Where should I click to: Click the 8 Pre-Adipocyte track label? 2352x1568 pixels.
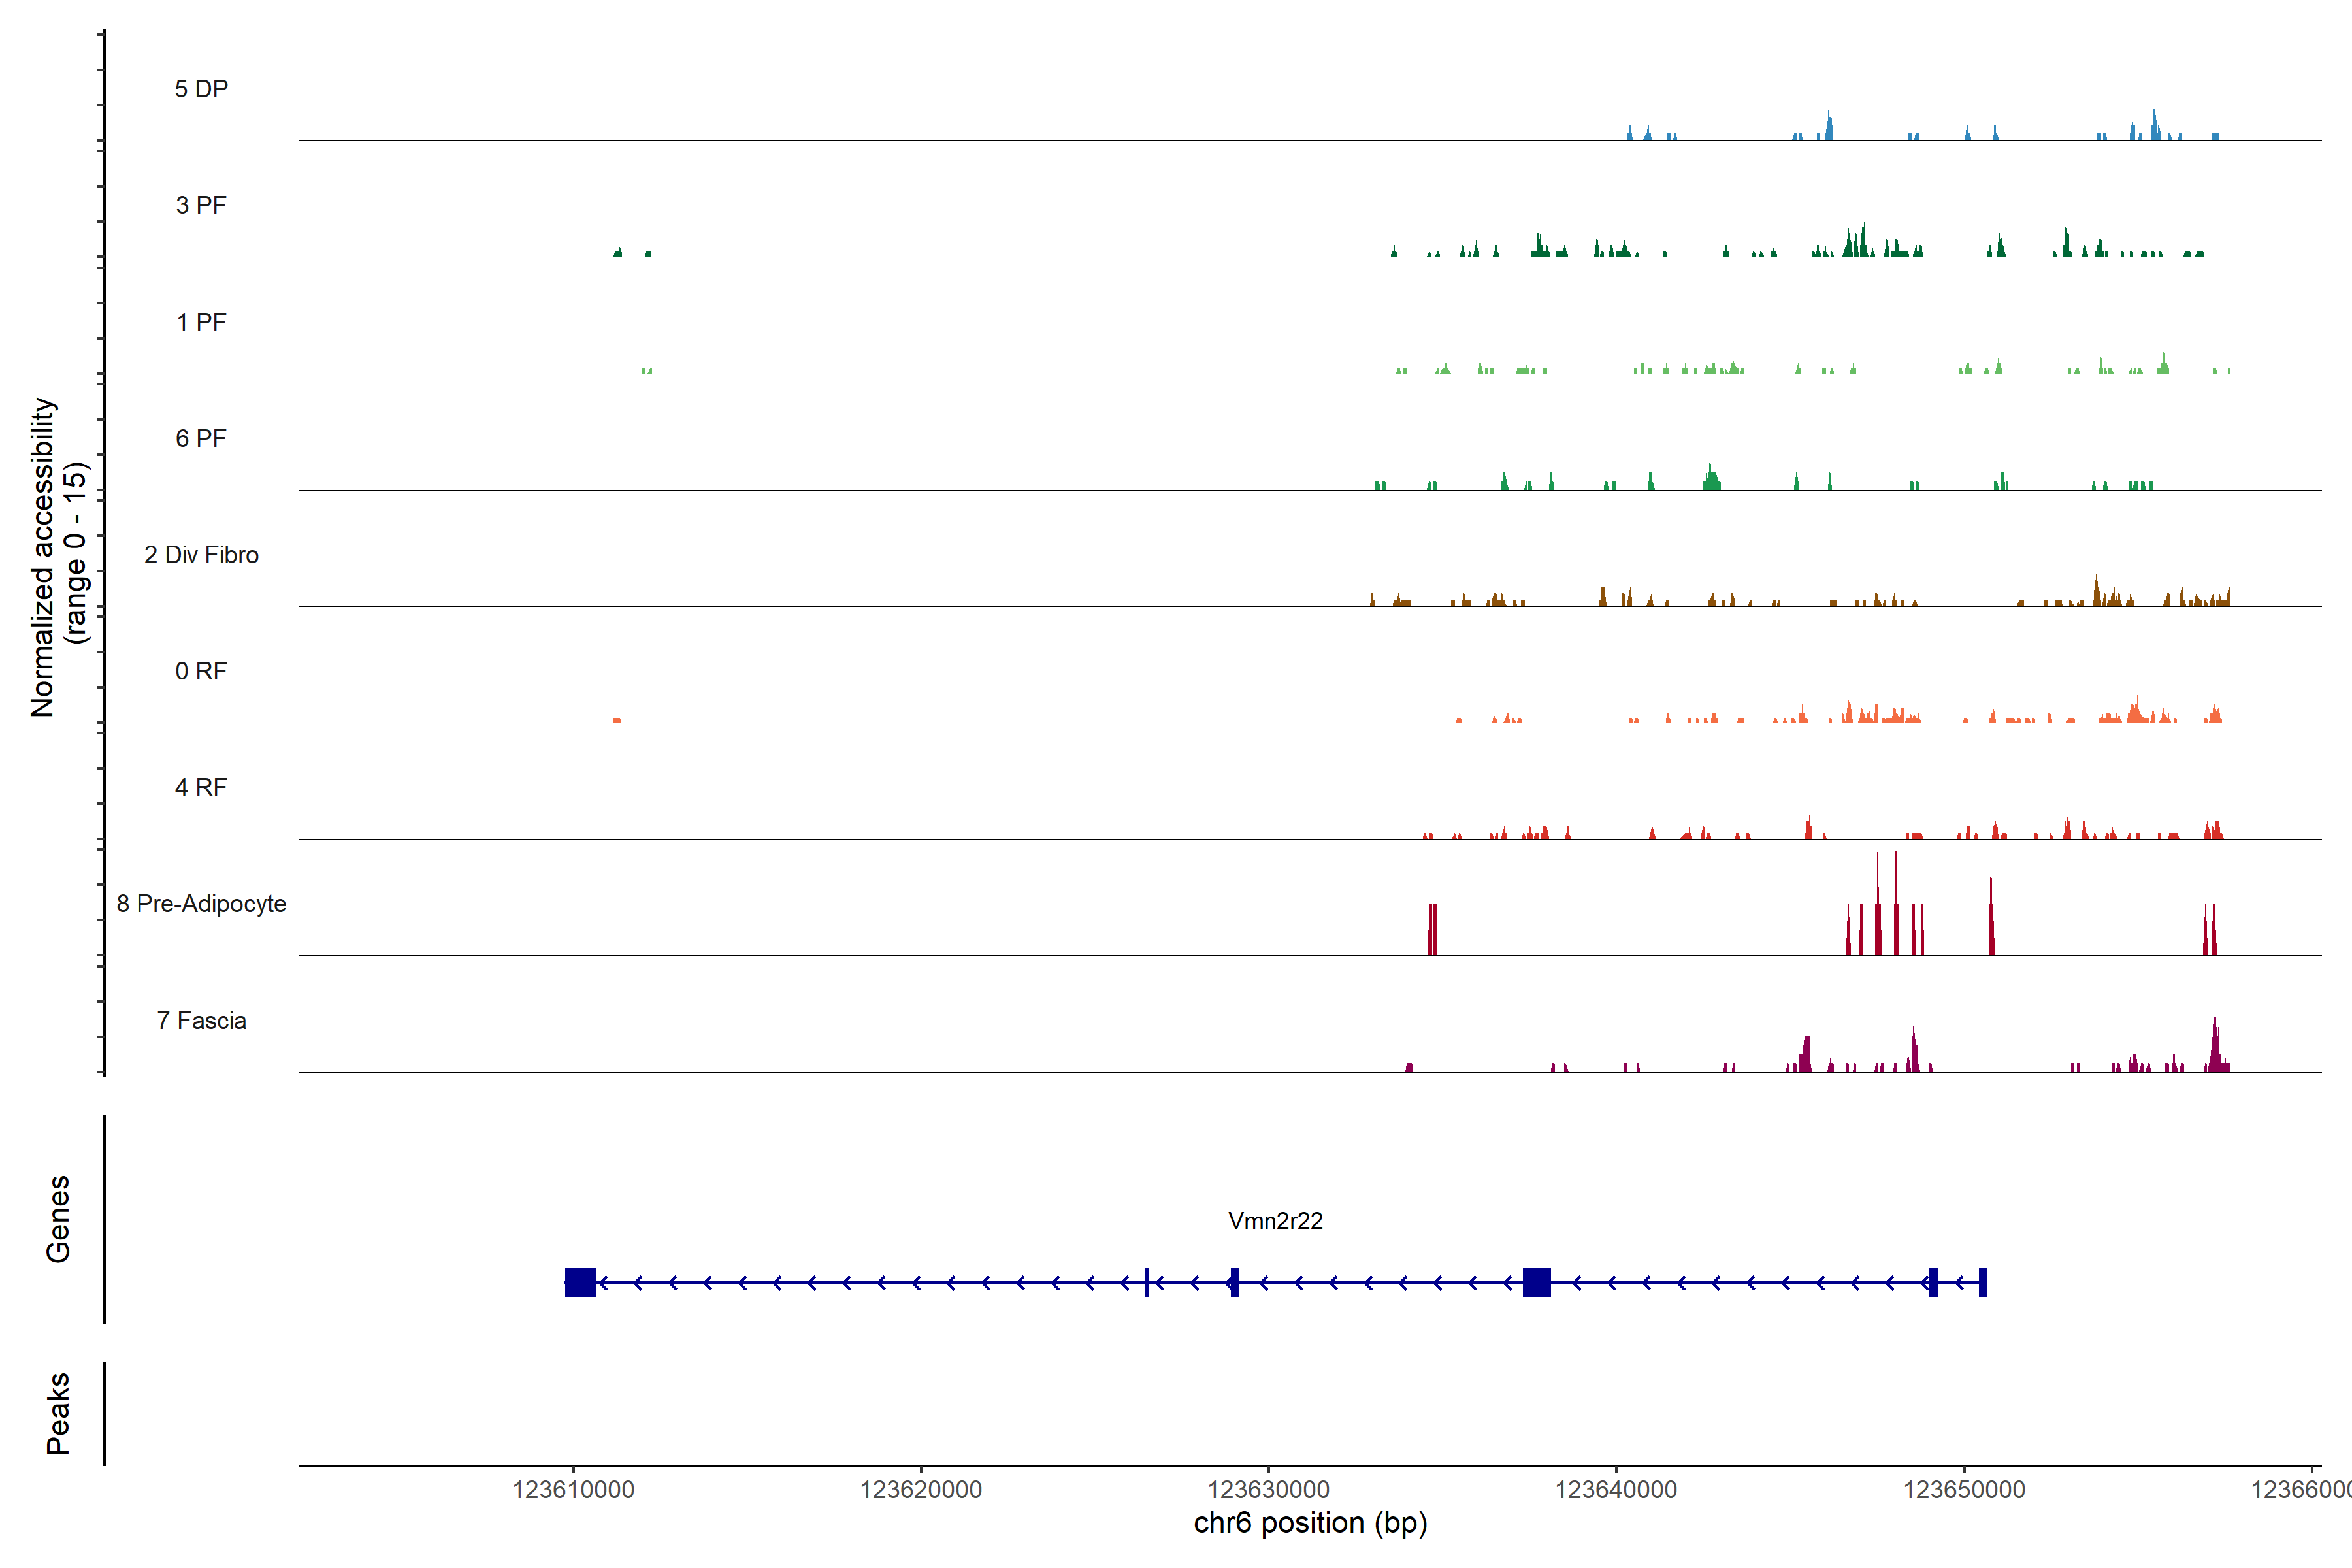point(201,904)
